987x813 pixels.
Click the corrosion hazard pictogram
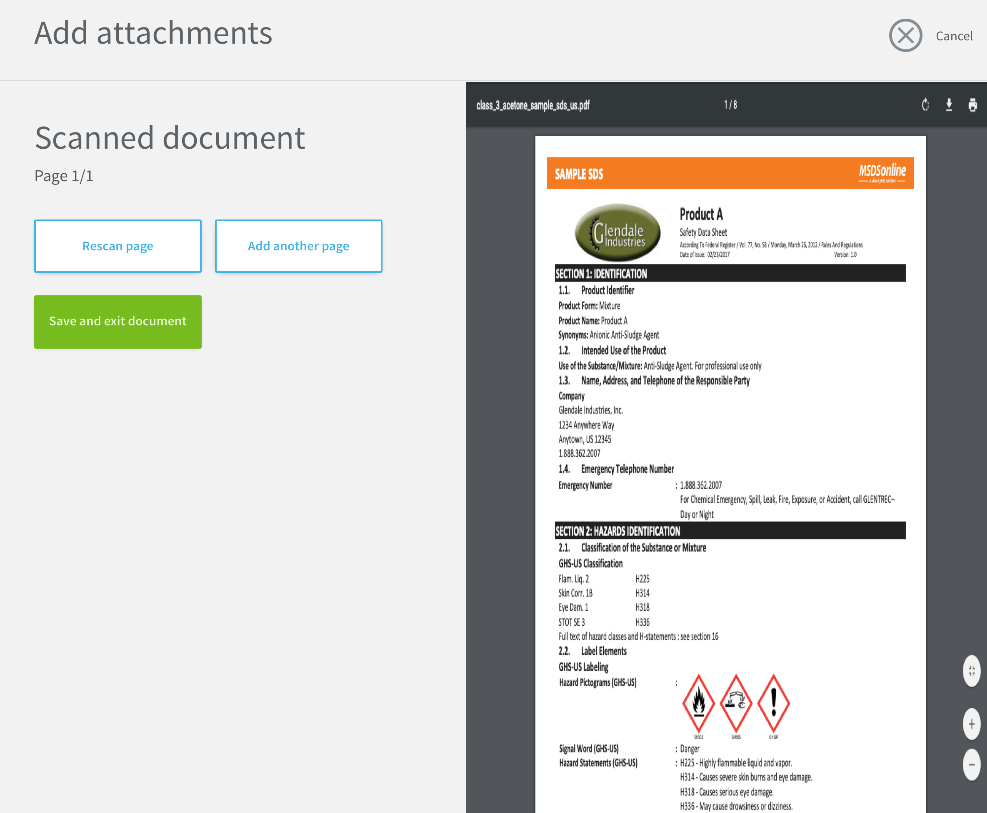coord(735,704)
